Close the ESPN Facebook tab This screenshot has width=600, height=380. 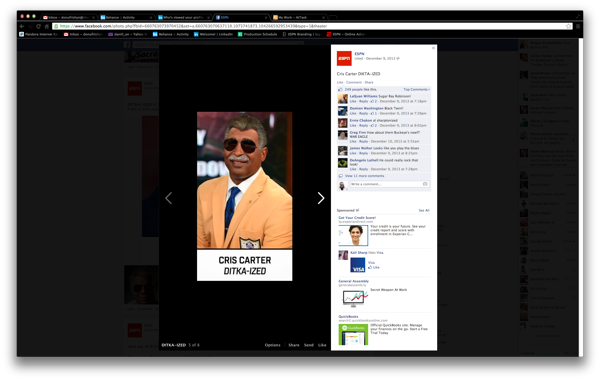pyautogui.click(x=266, y=18)
